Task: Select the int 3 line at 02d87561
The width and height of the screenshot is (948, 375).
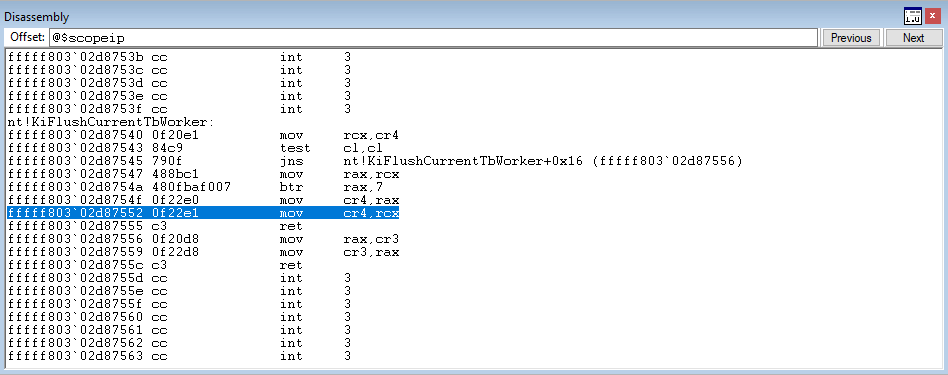Action: pyautogui.click(x=179, y=330)
